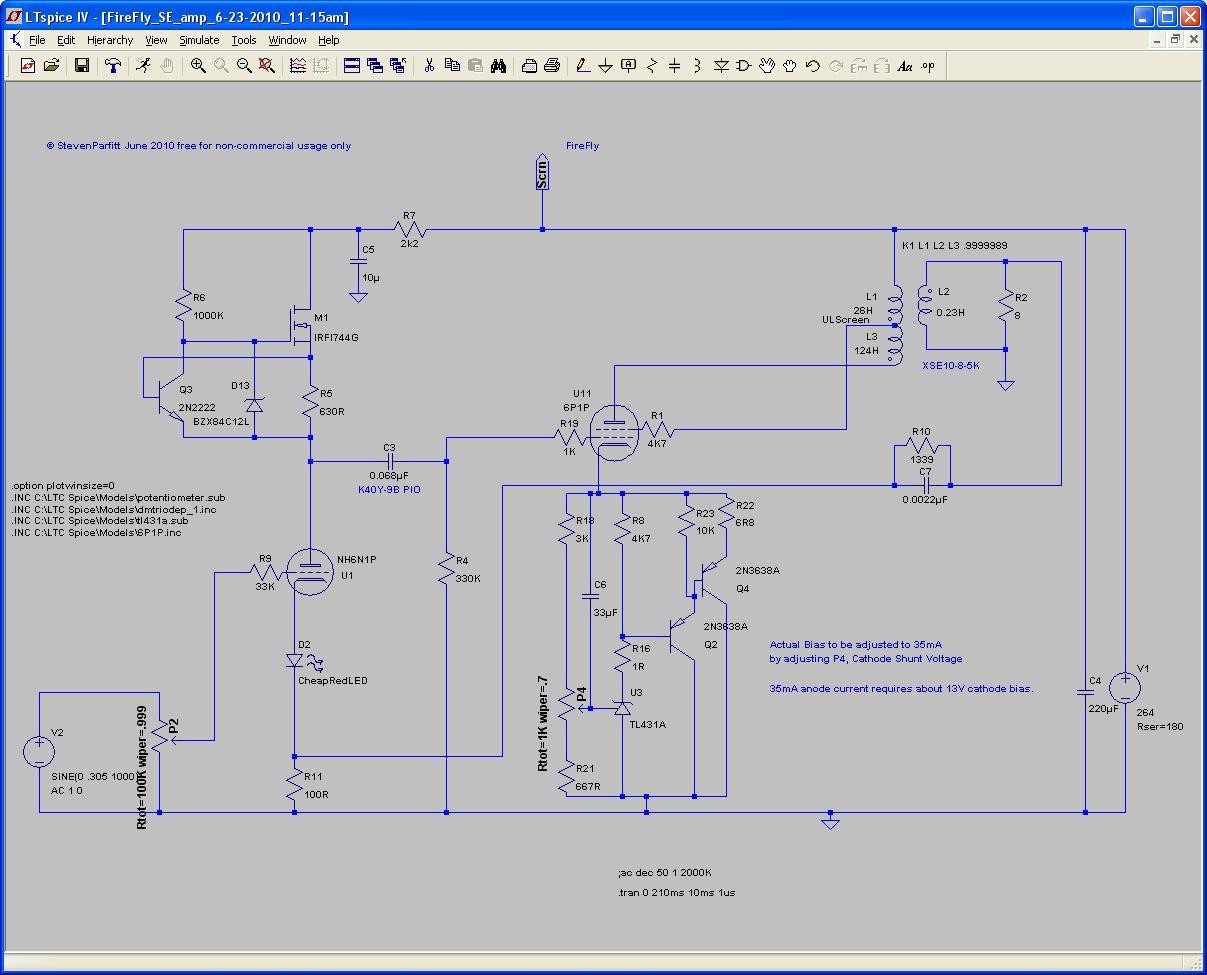Screen dimensions: 1207x975
Task: Copy with duplicate pages icon
Action: coord(452,66)
